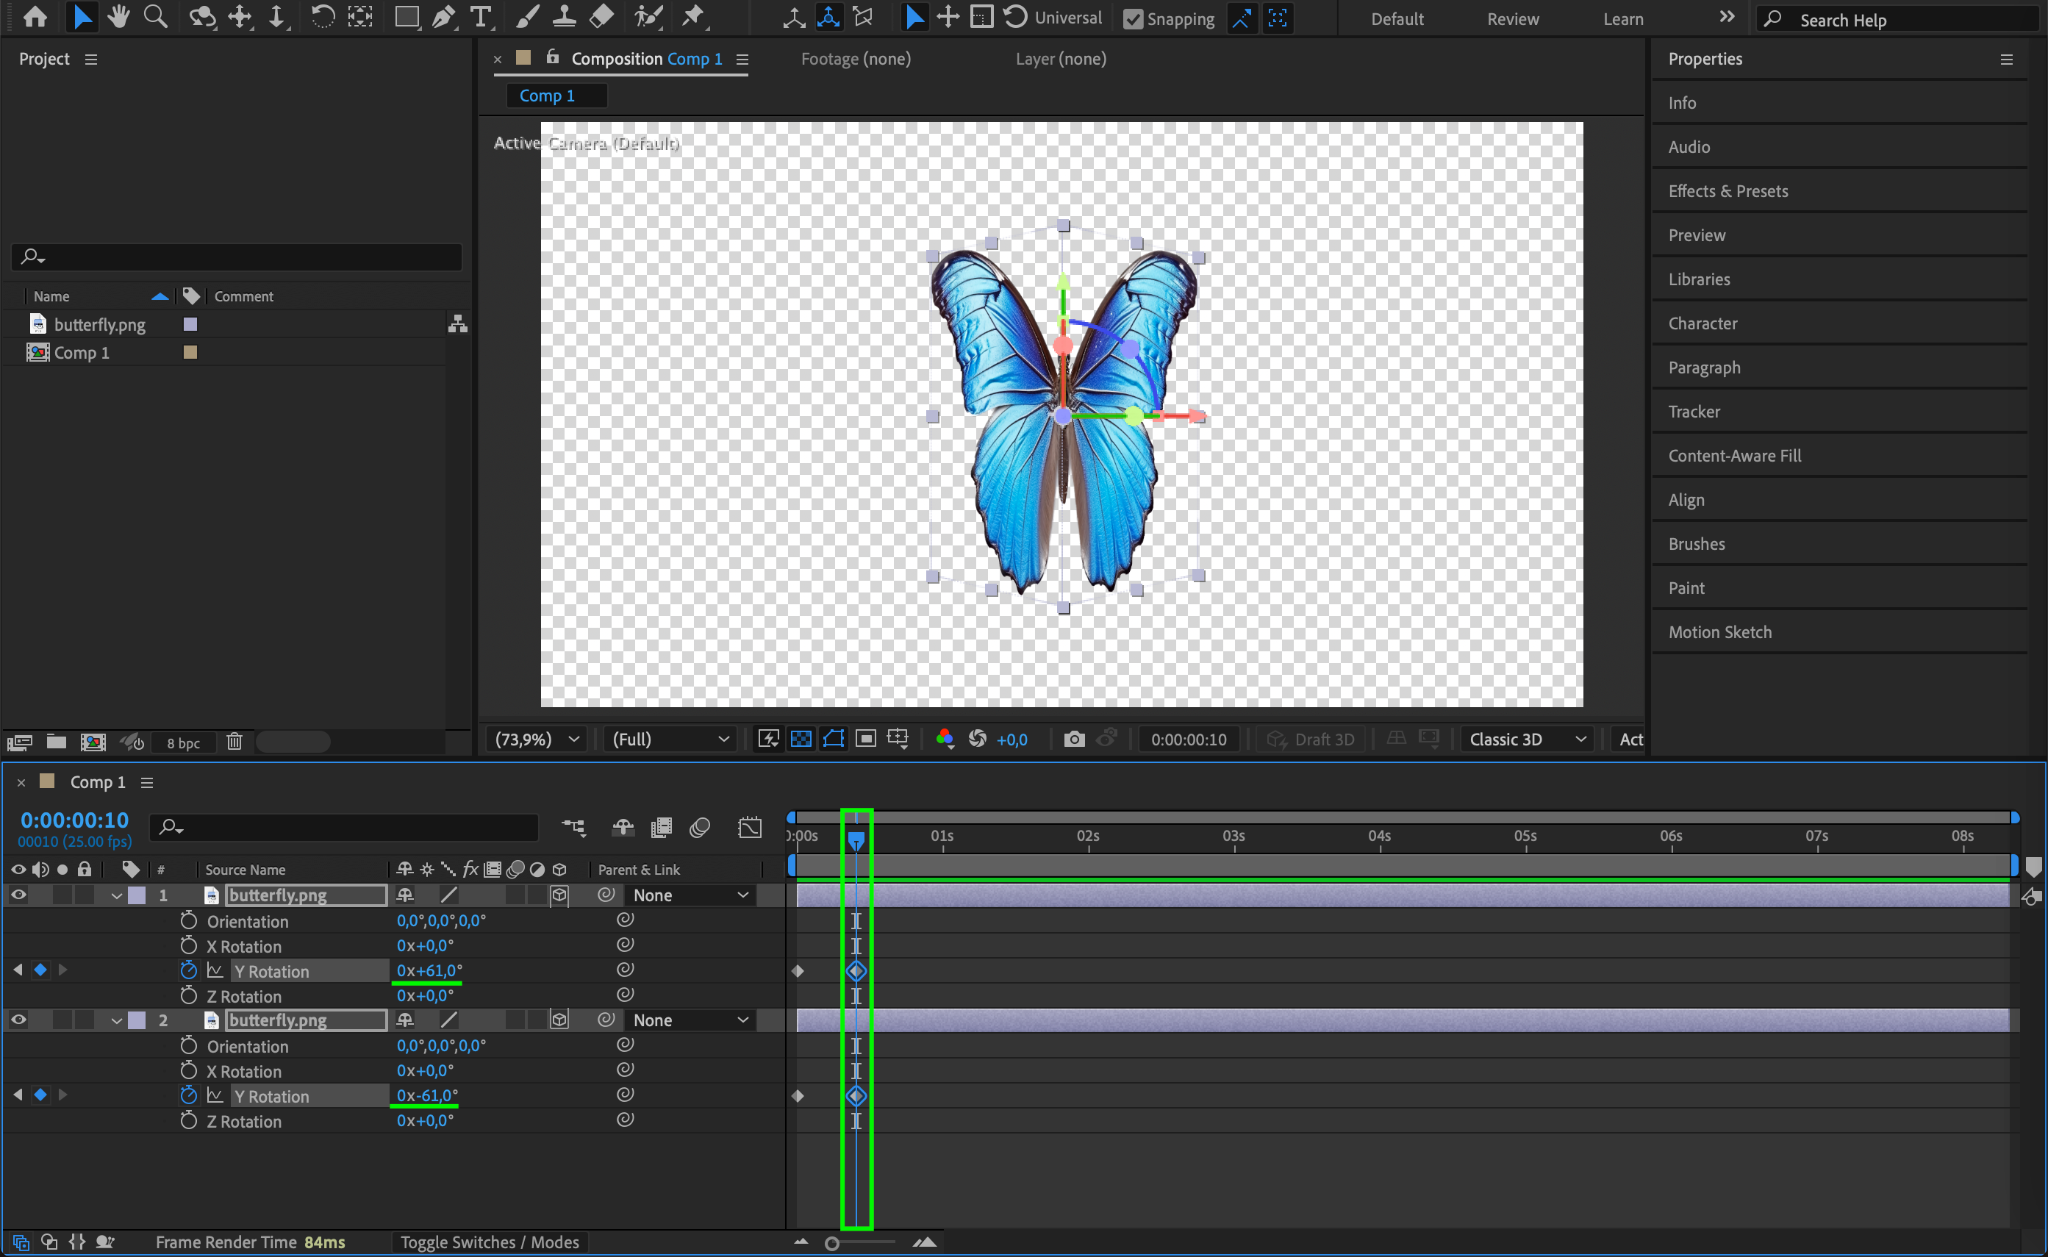Switch to the Review workspace
The image size is (2048, 1257).
pyautogui.click(x=1512, y=19)
